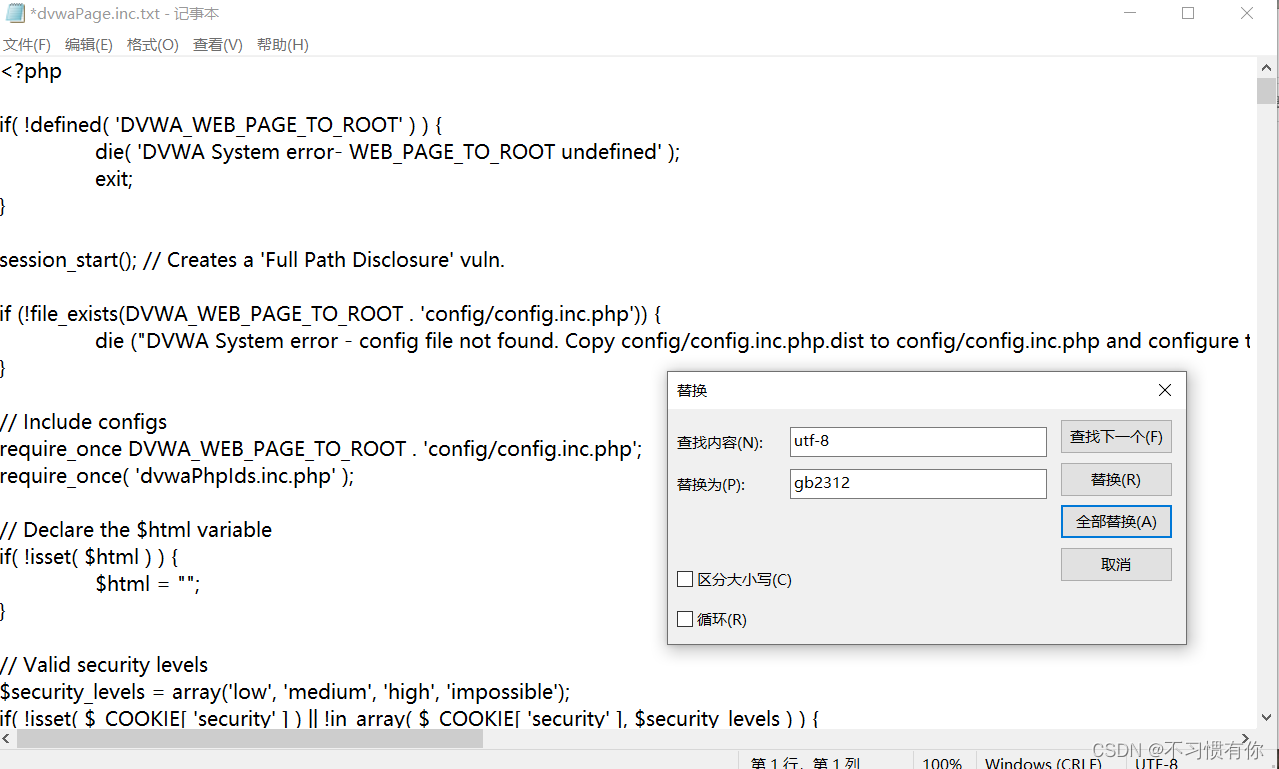Open the 帮助(H) menu
1279x769 pixels.
tap(283, 45)
